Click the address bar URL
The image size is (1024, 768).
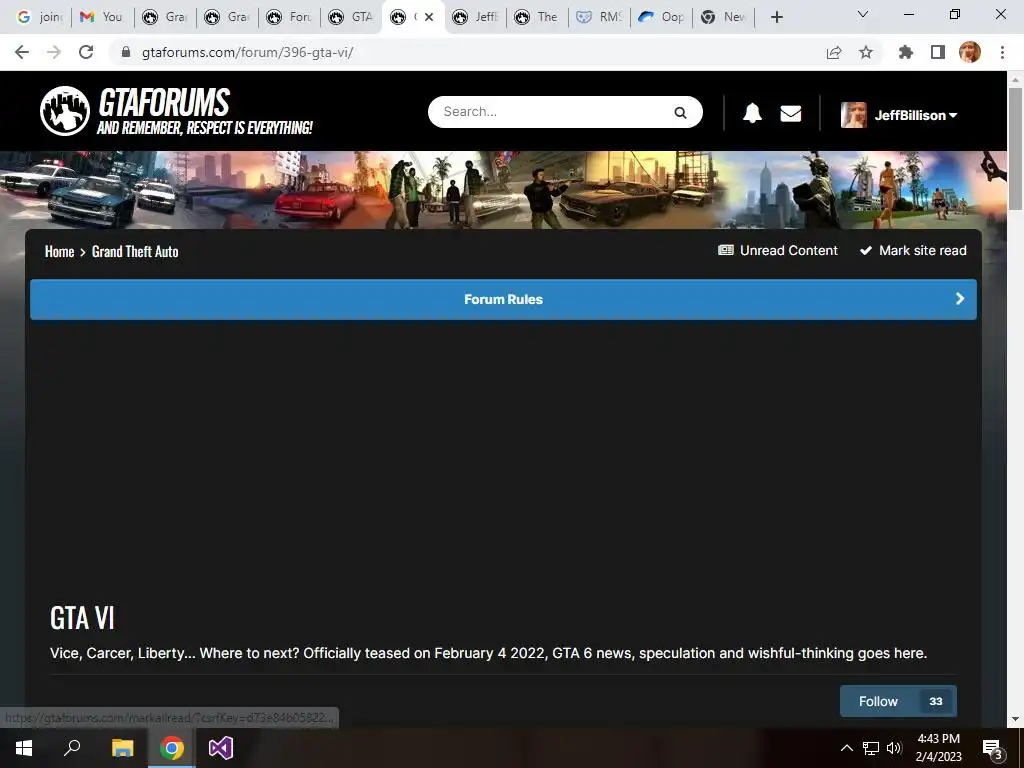pos(248,52)
